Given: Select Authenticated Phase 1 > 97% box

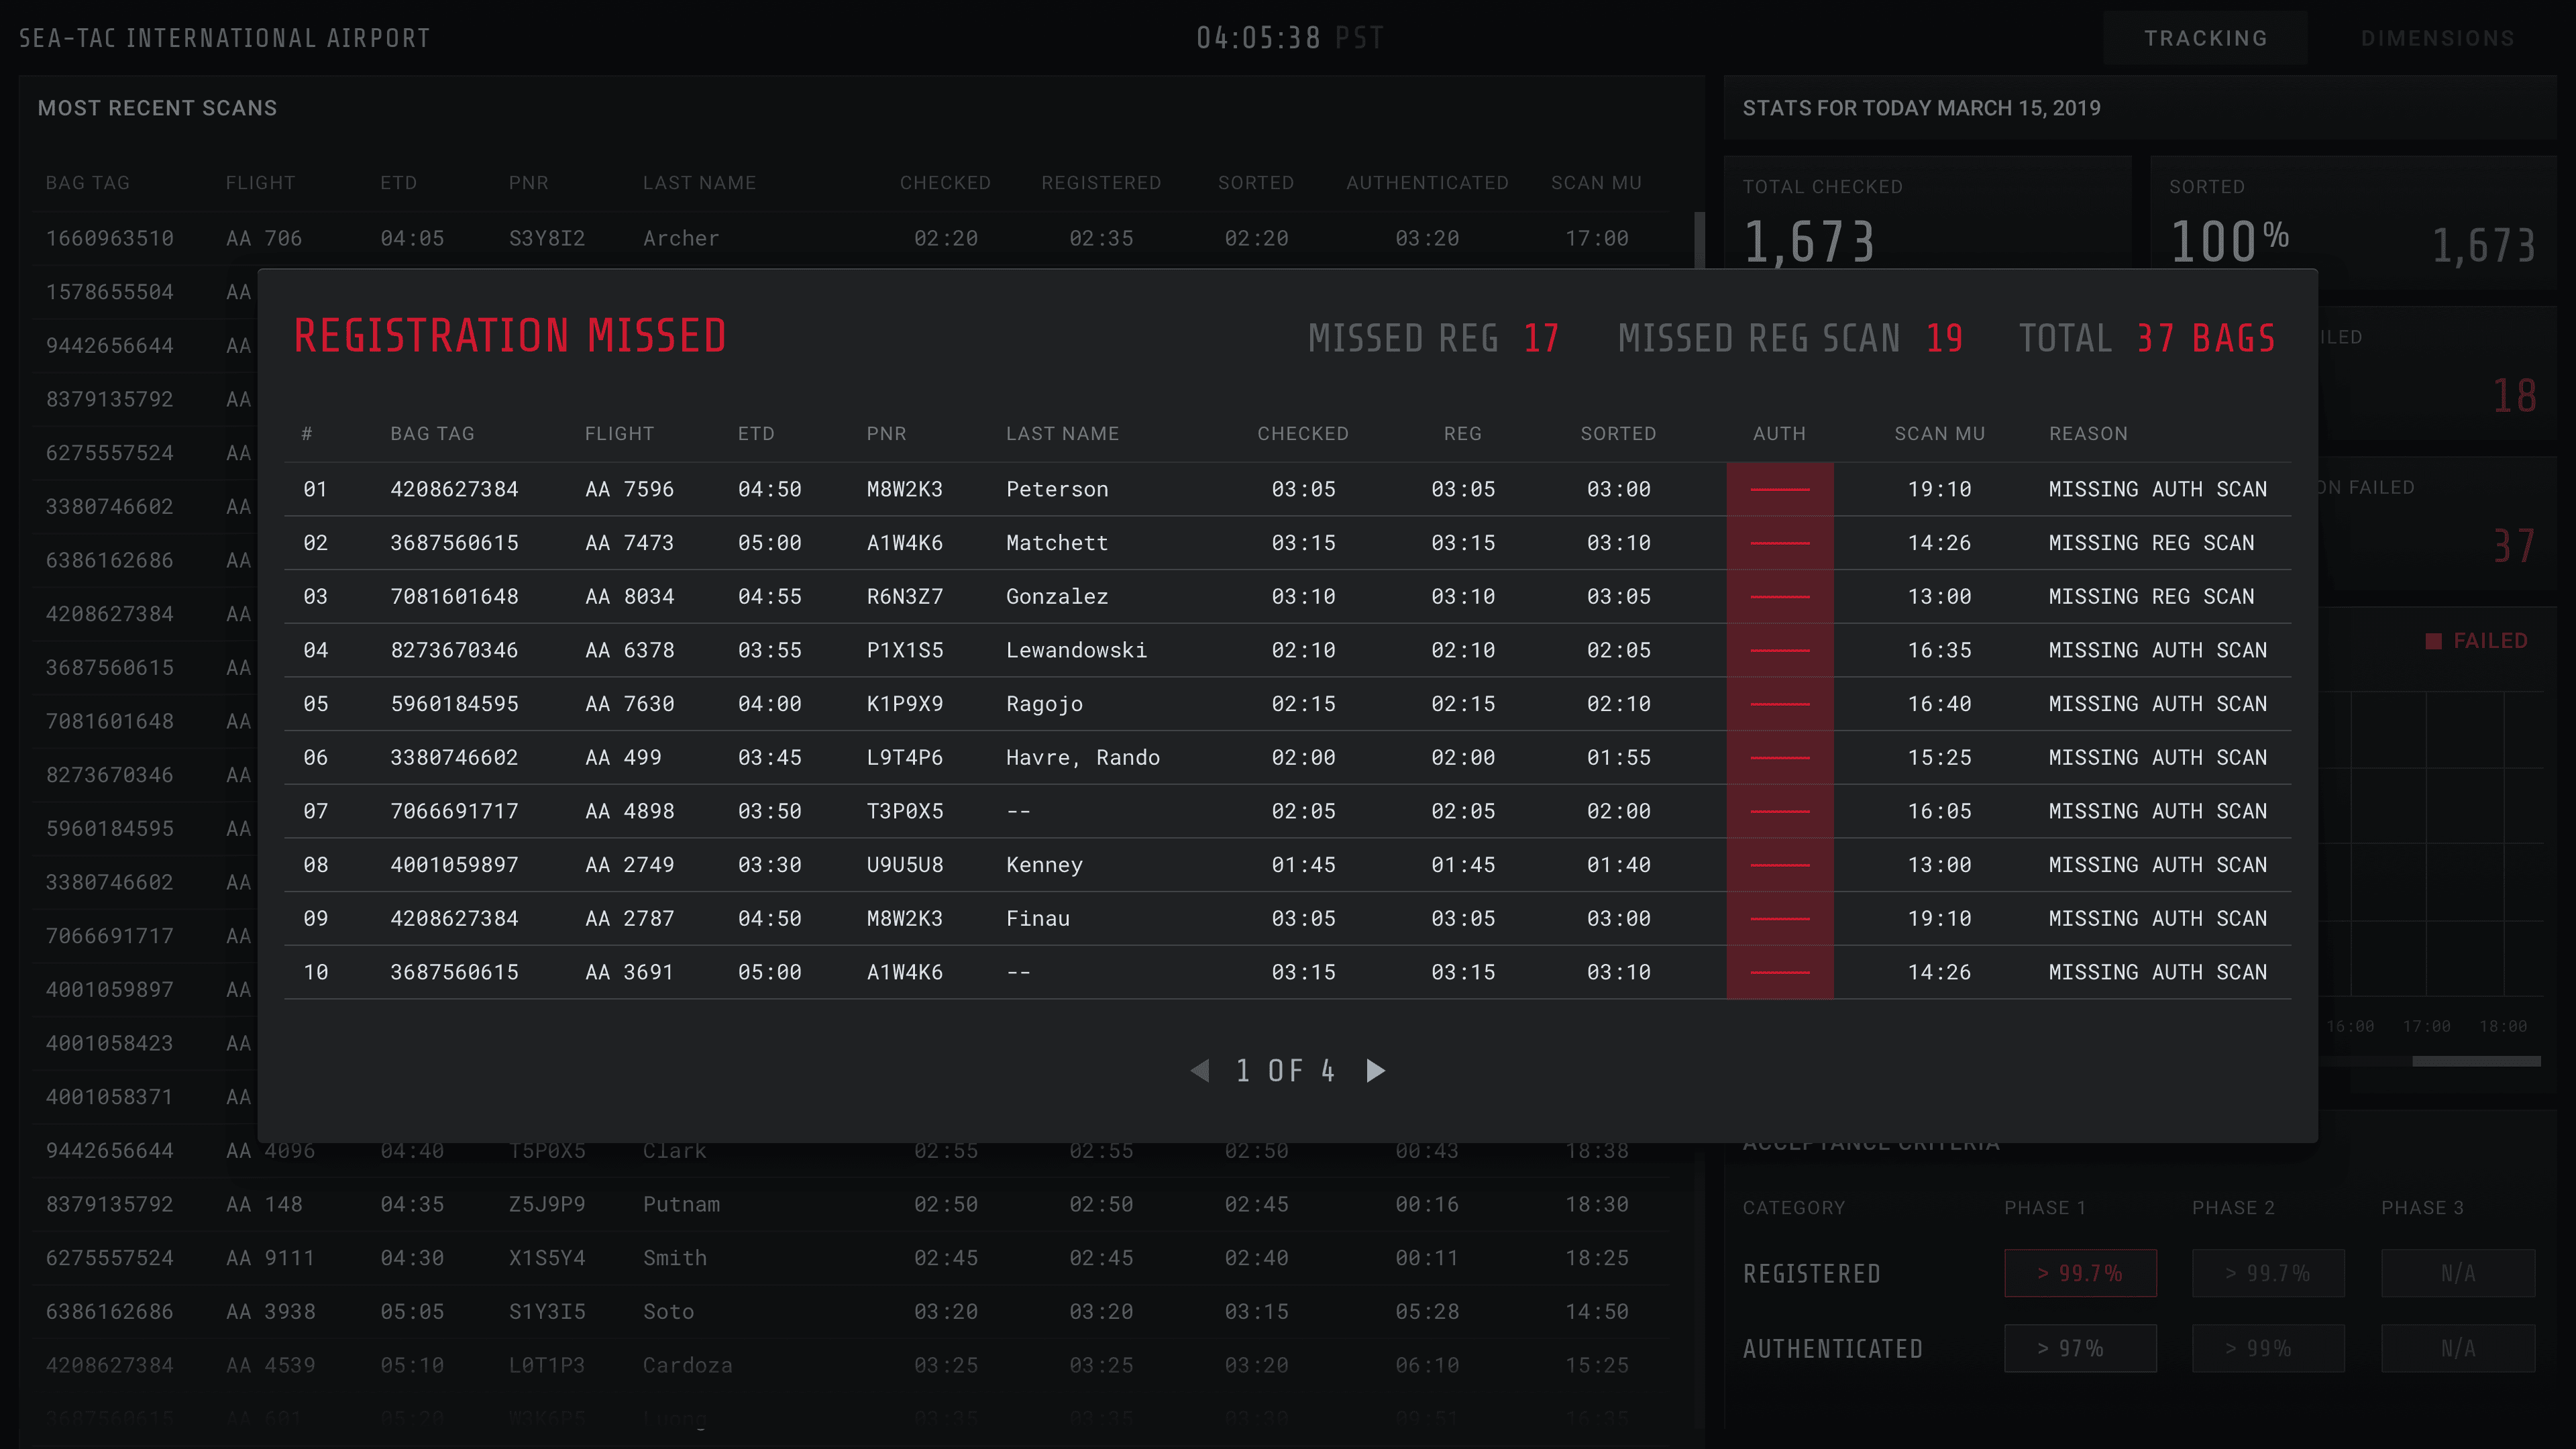Looking at the screenshot, I should (2080, 1348).
